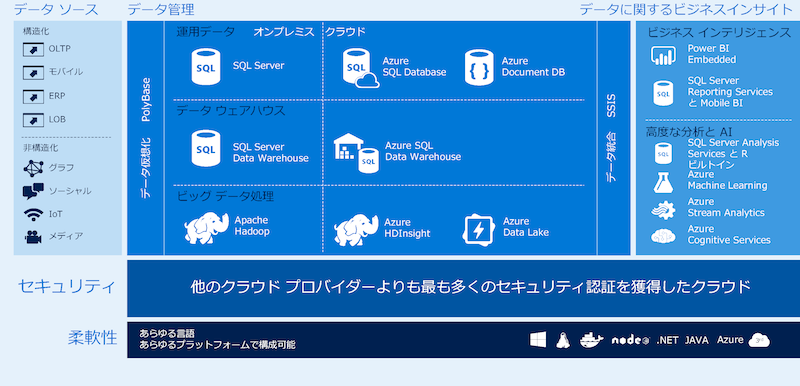Image resolution: width=800 pixels, height=386 pixels.
Task: Click the Apache Hadoop elephant icon
Action: [x=206, y=228]
